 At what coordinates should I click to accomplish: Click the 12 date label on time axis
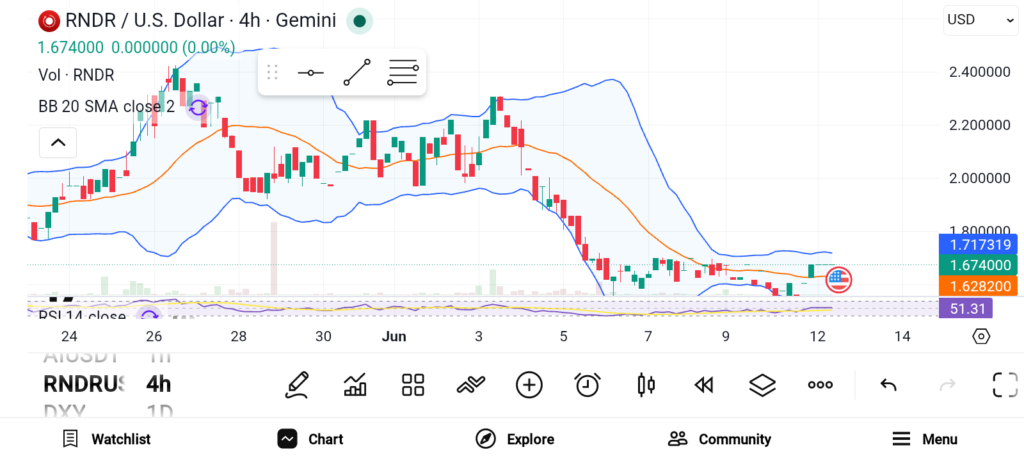point(817,336)
